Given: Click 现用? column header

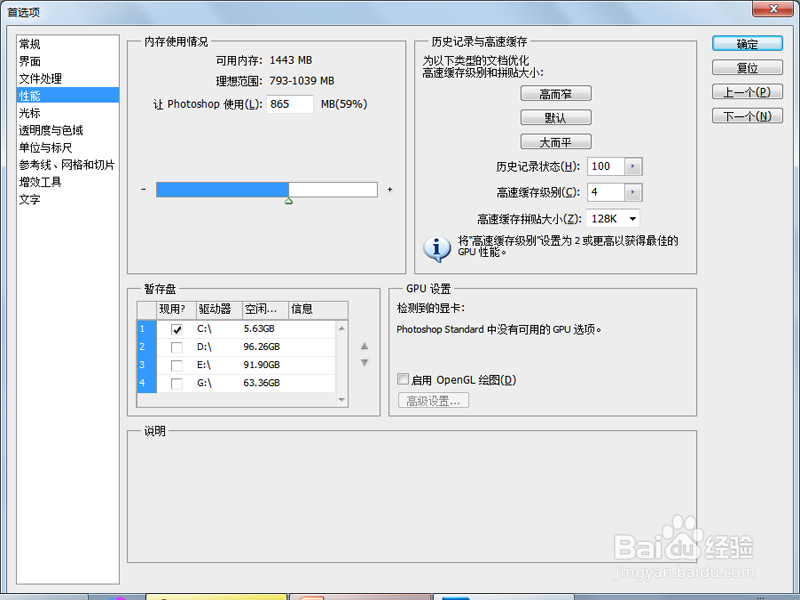Looking at the screenshot, I should tap(176, 309).
